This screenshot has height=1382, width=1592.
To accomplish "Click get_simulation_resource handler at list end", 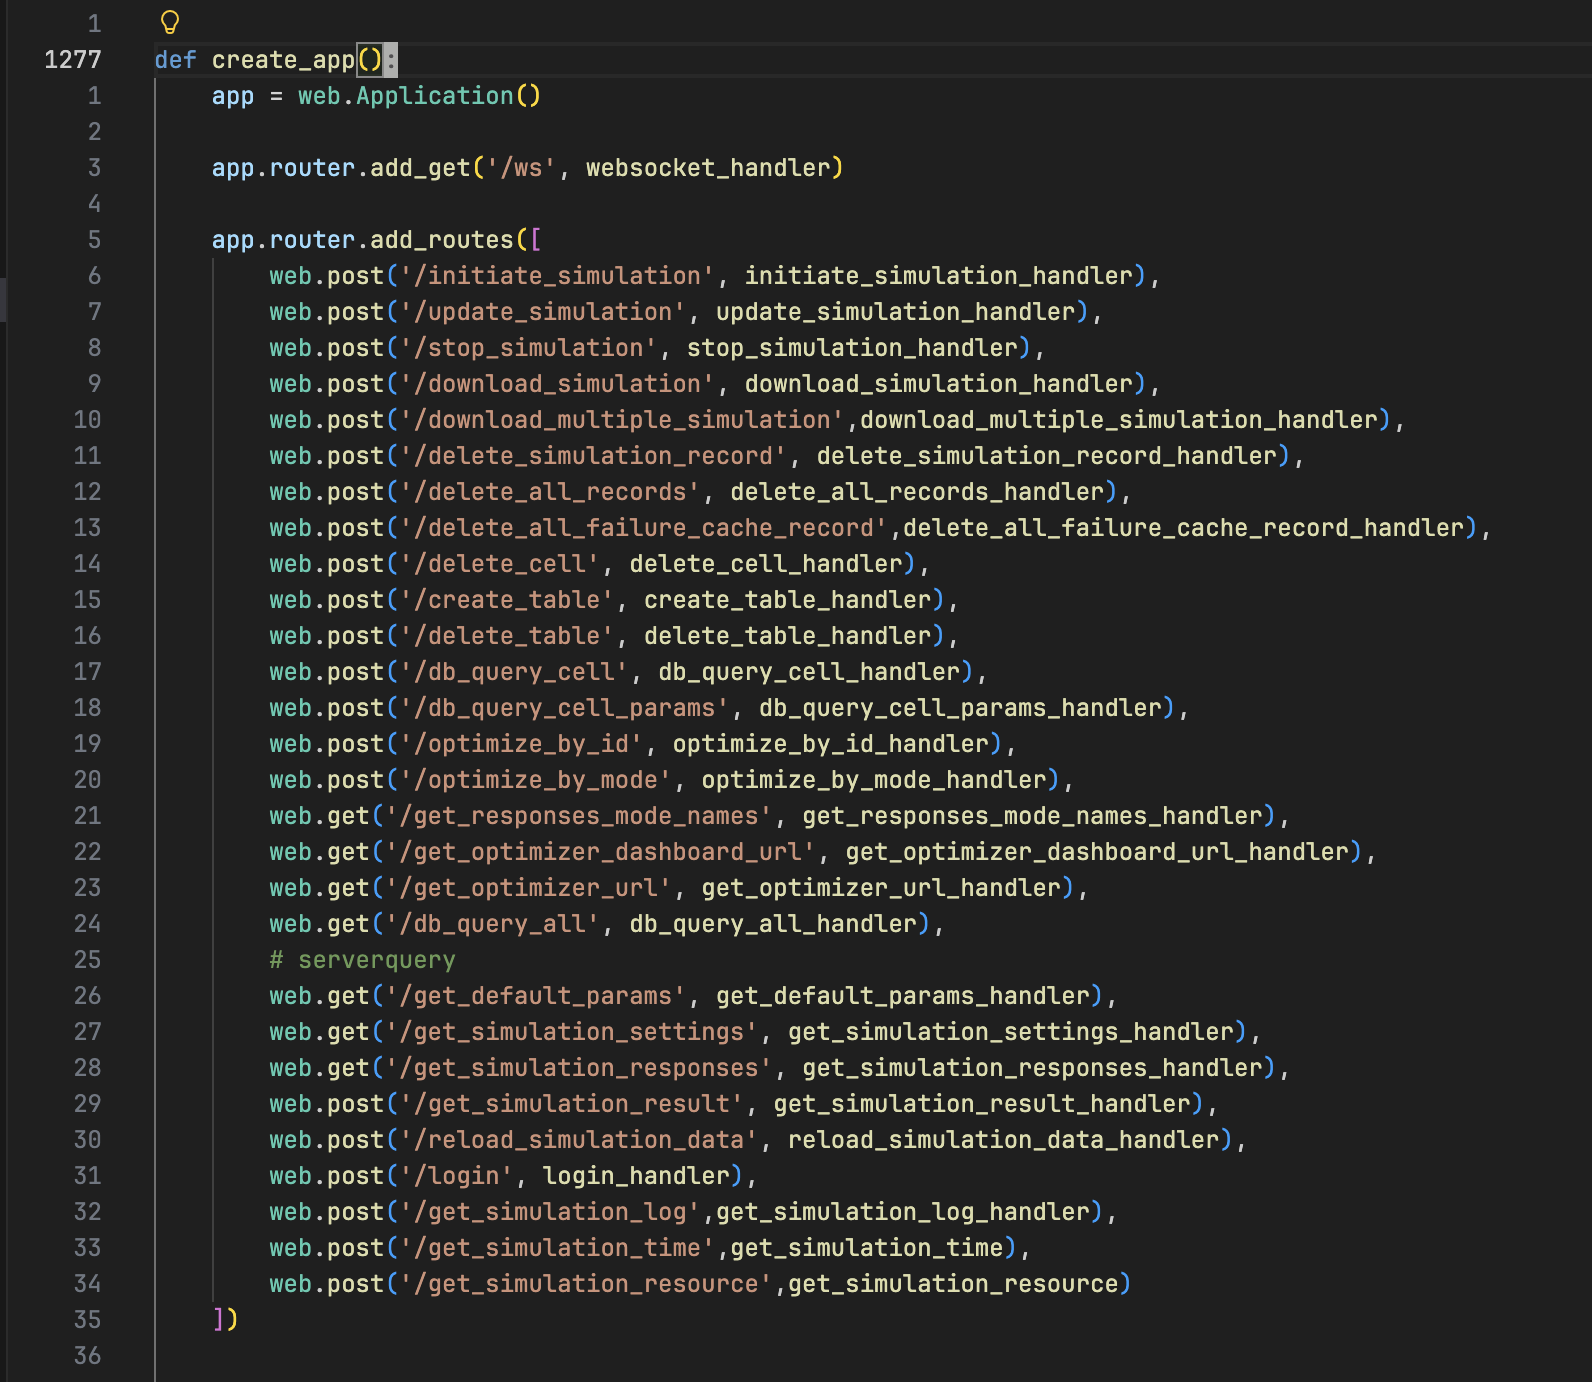I will 953,1284.
